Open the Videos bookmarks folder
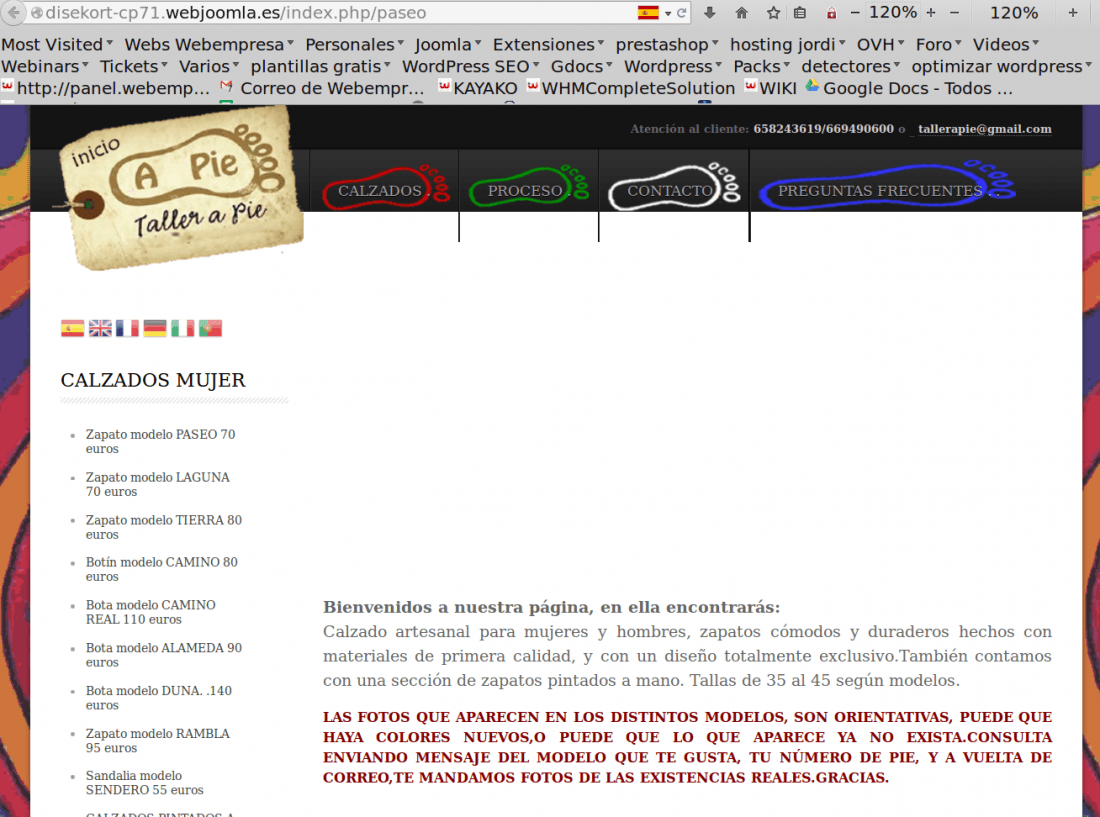 1005,44
